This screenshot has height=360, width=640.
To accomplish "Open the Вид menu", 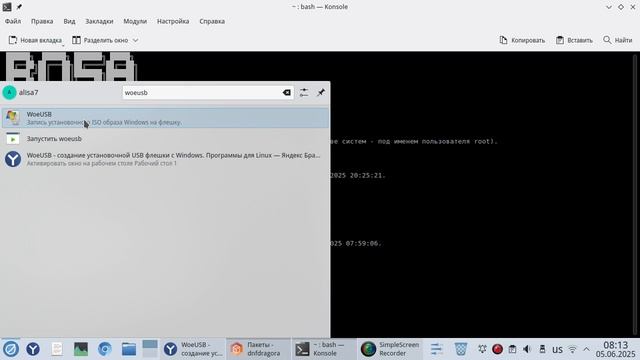I will tap(69, 21).
